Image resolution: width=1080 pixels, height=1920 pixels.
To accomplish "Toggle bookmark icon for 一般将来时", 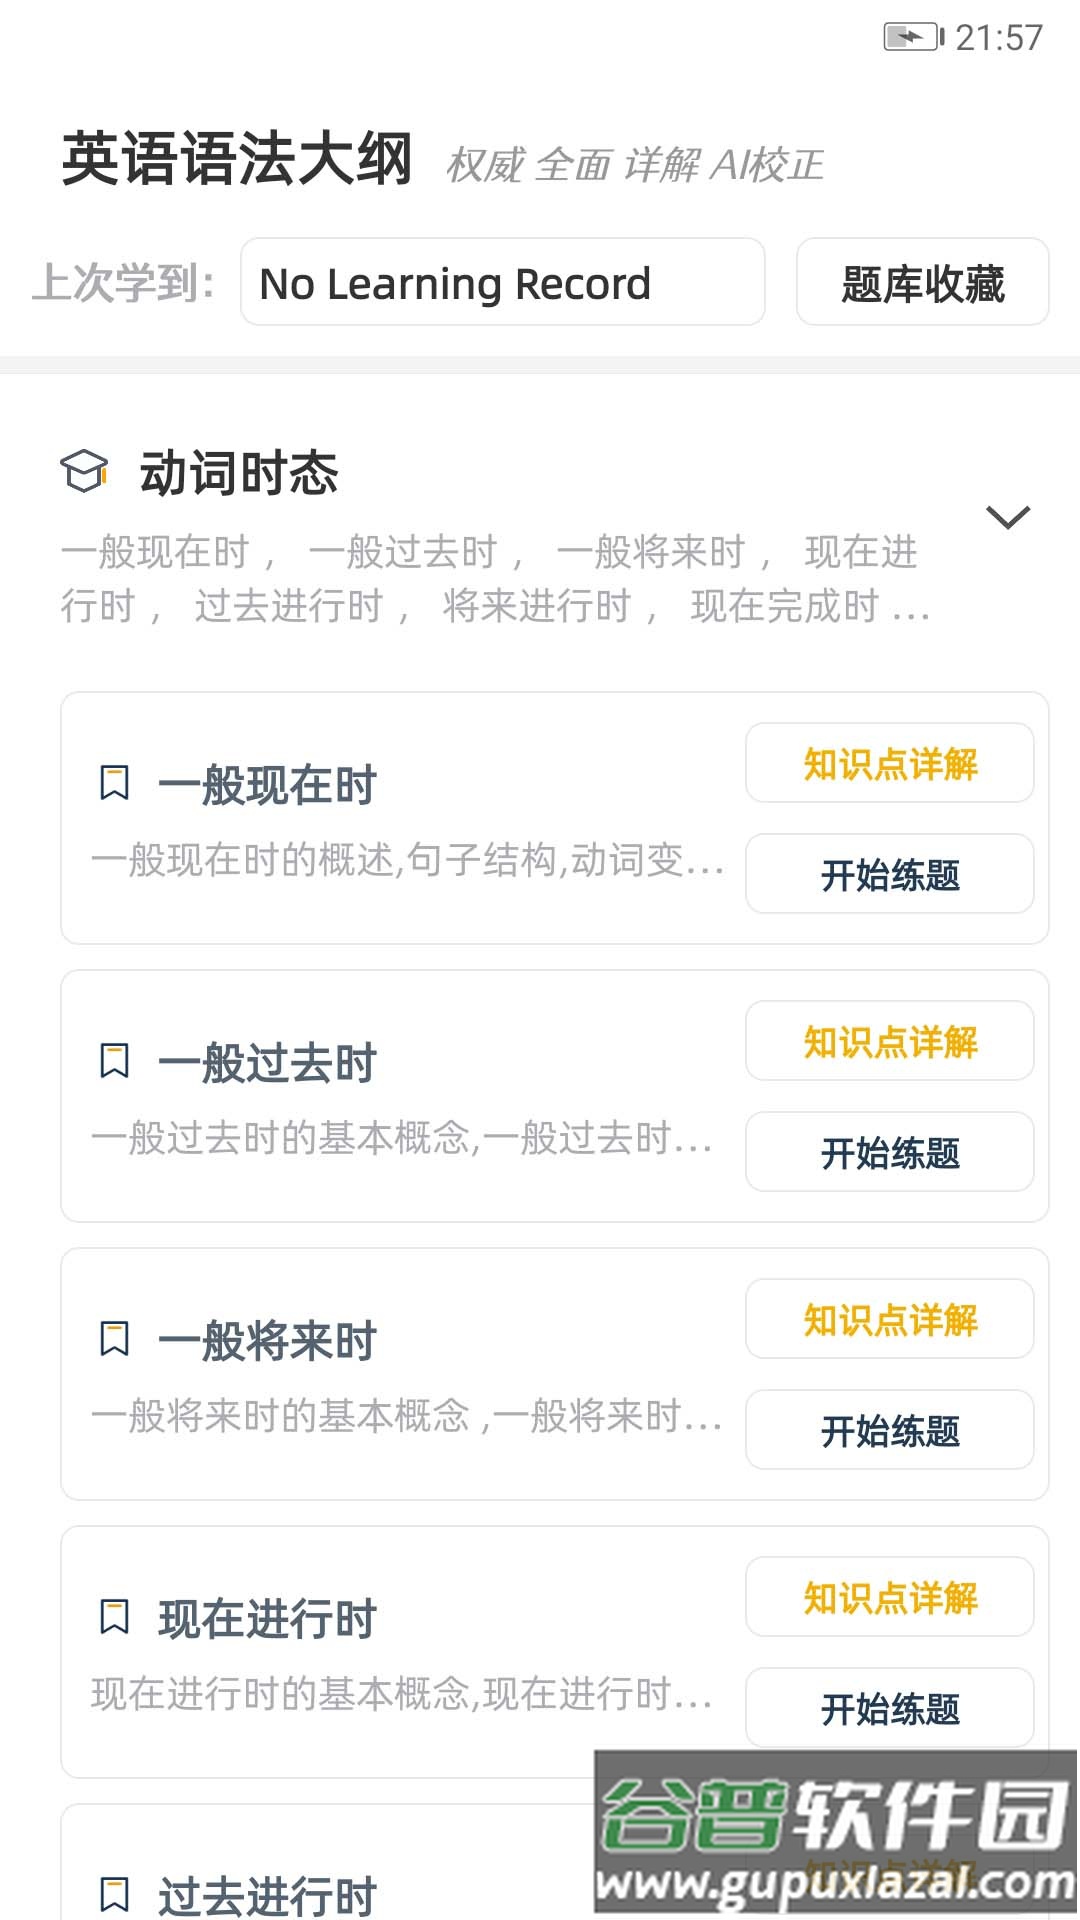I will [115, 1339].
